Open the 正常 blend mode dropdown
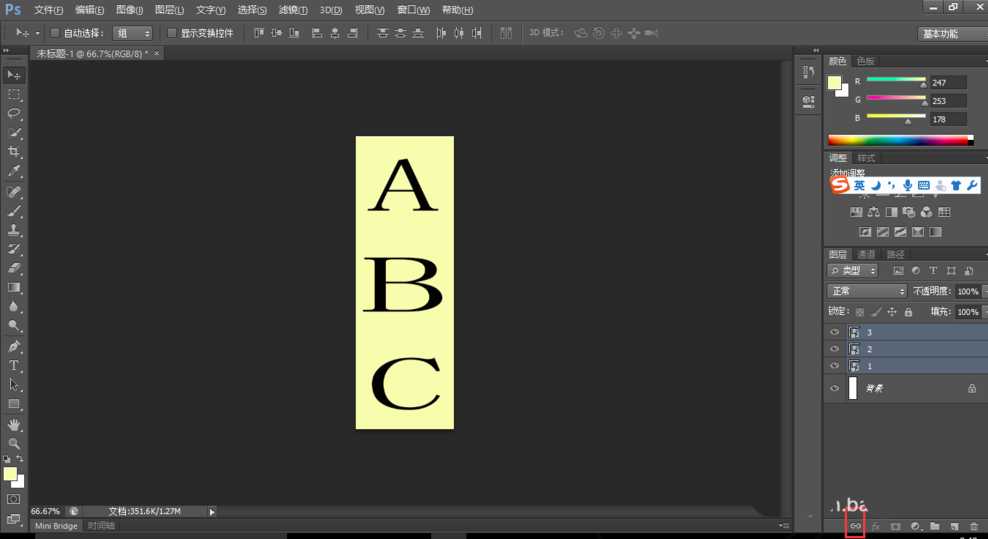 (867, 291)
